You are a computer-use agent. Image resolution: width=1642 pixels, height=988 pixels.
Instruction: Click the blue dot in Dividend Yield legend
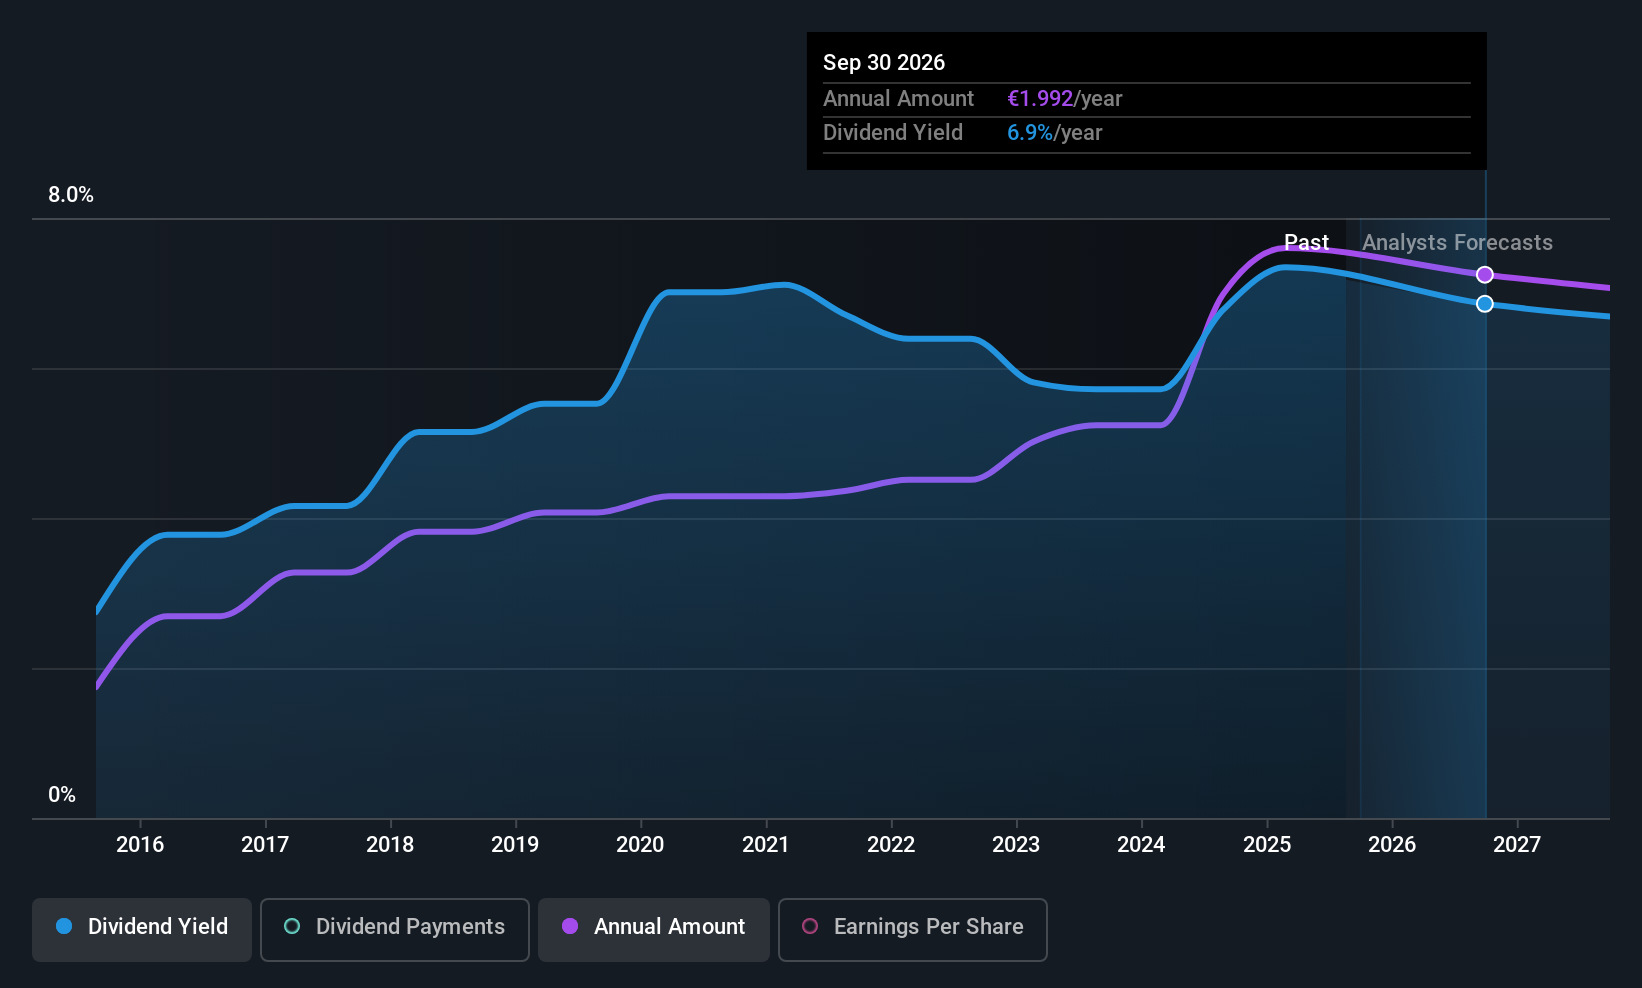[x=64, y=926]
